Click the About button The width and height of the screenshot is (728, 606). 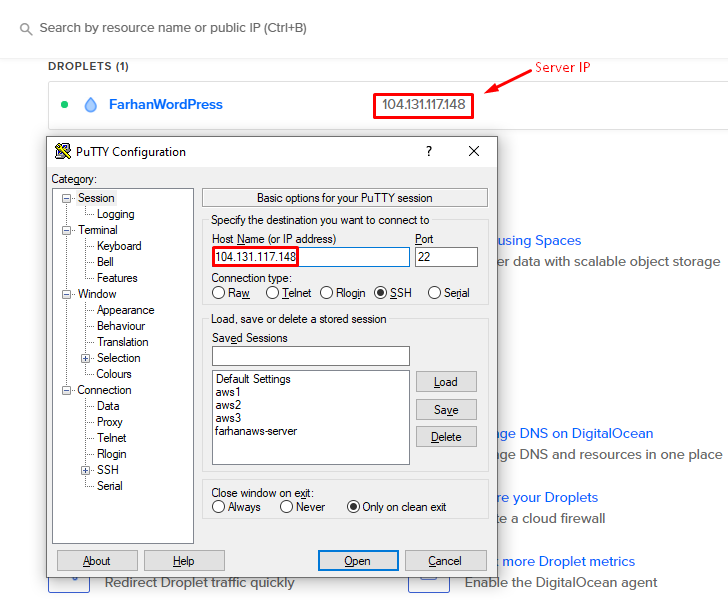pos(97,560)
